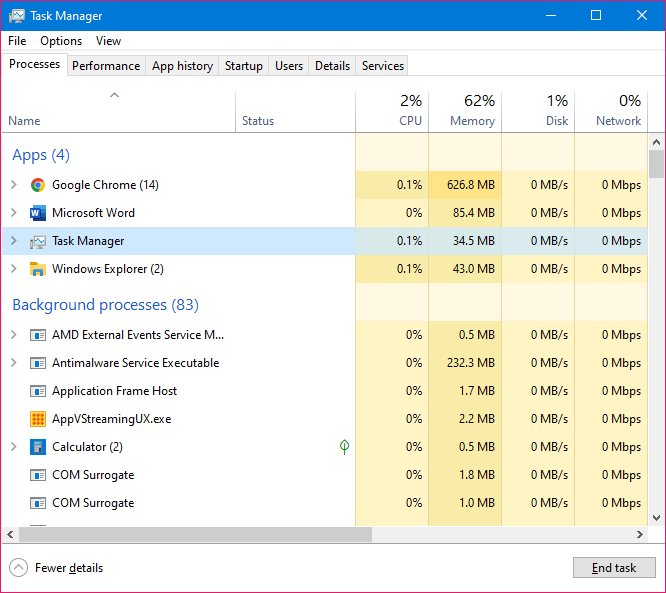This screenshot has width=666, height=593.
Task: Click the Antimalware Service Executable icon
Action: (x=38, y=363)
